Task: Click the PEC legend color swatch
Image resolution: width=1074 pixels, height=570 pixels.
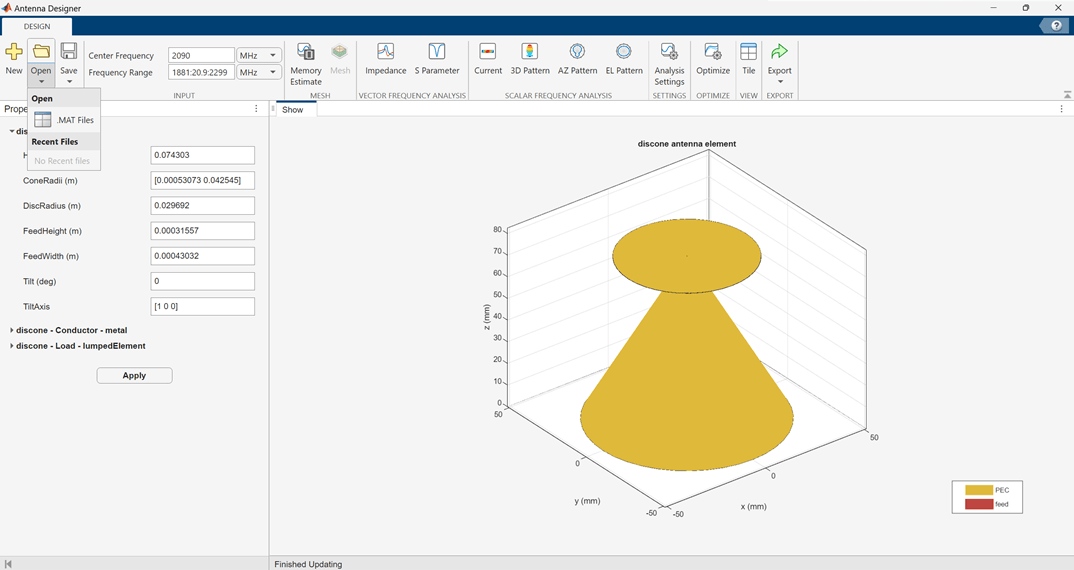Action: 978,490
